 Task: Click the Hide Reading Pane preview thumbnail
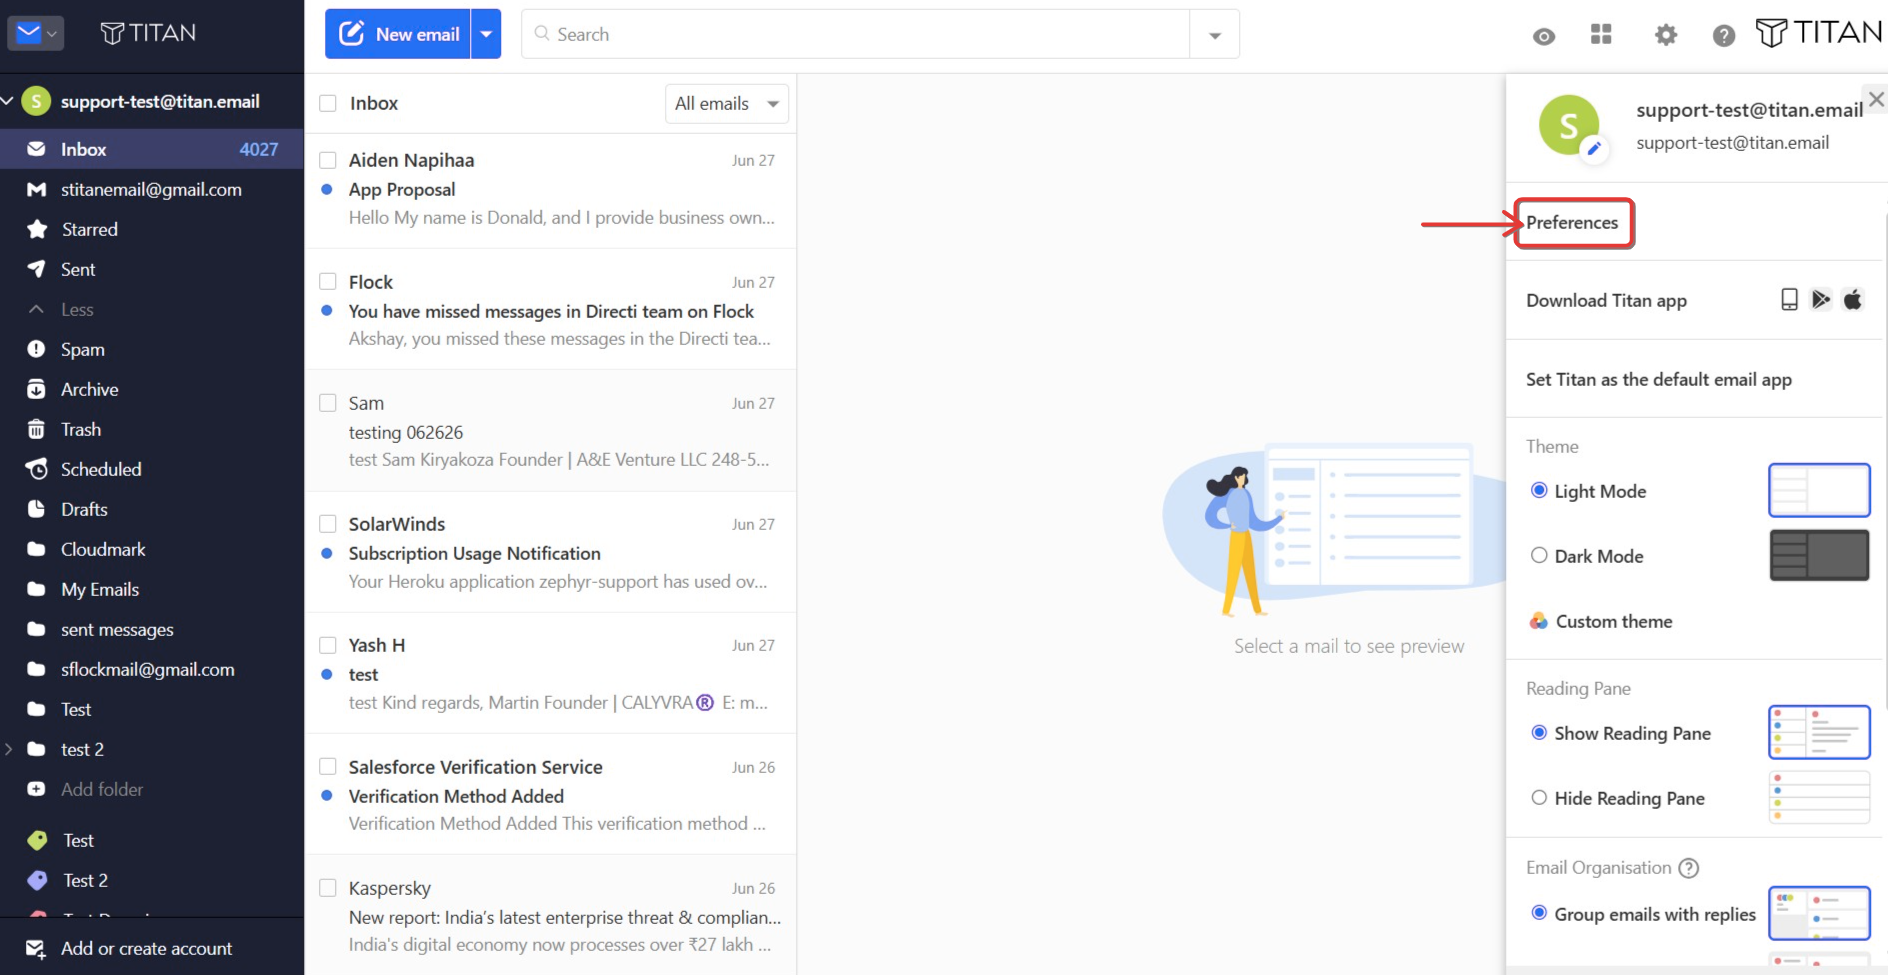(1819, 797)
